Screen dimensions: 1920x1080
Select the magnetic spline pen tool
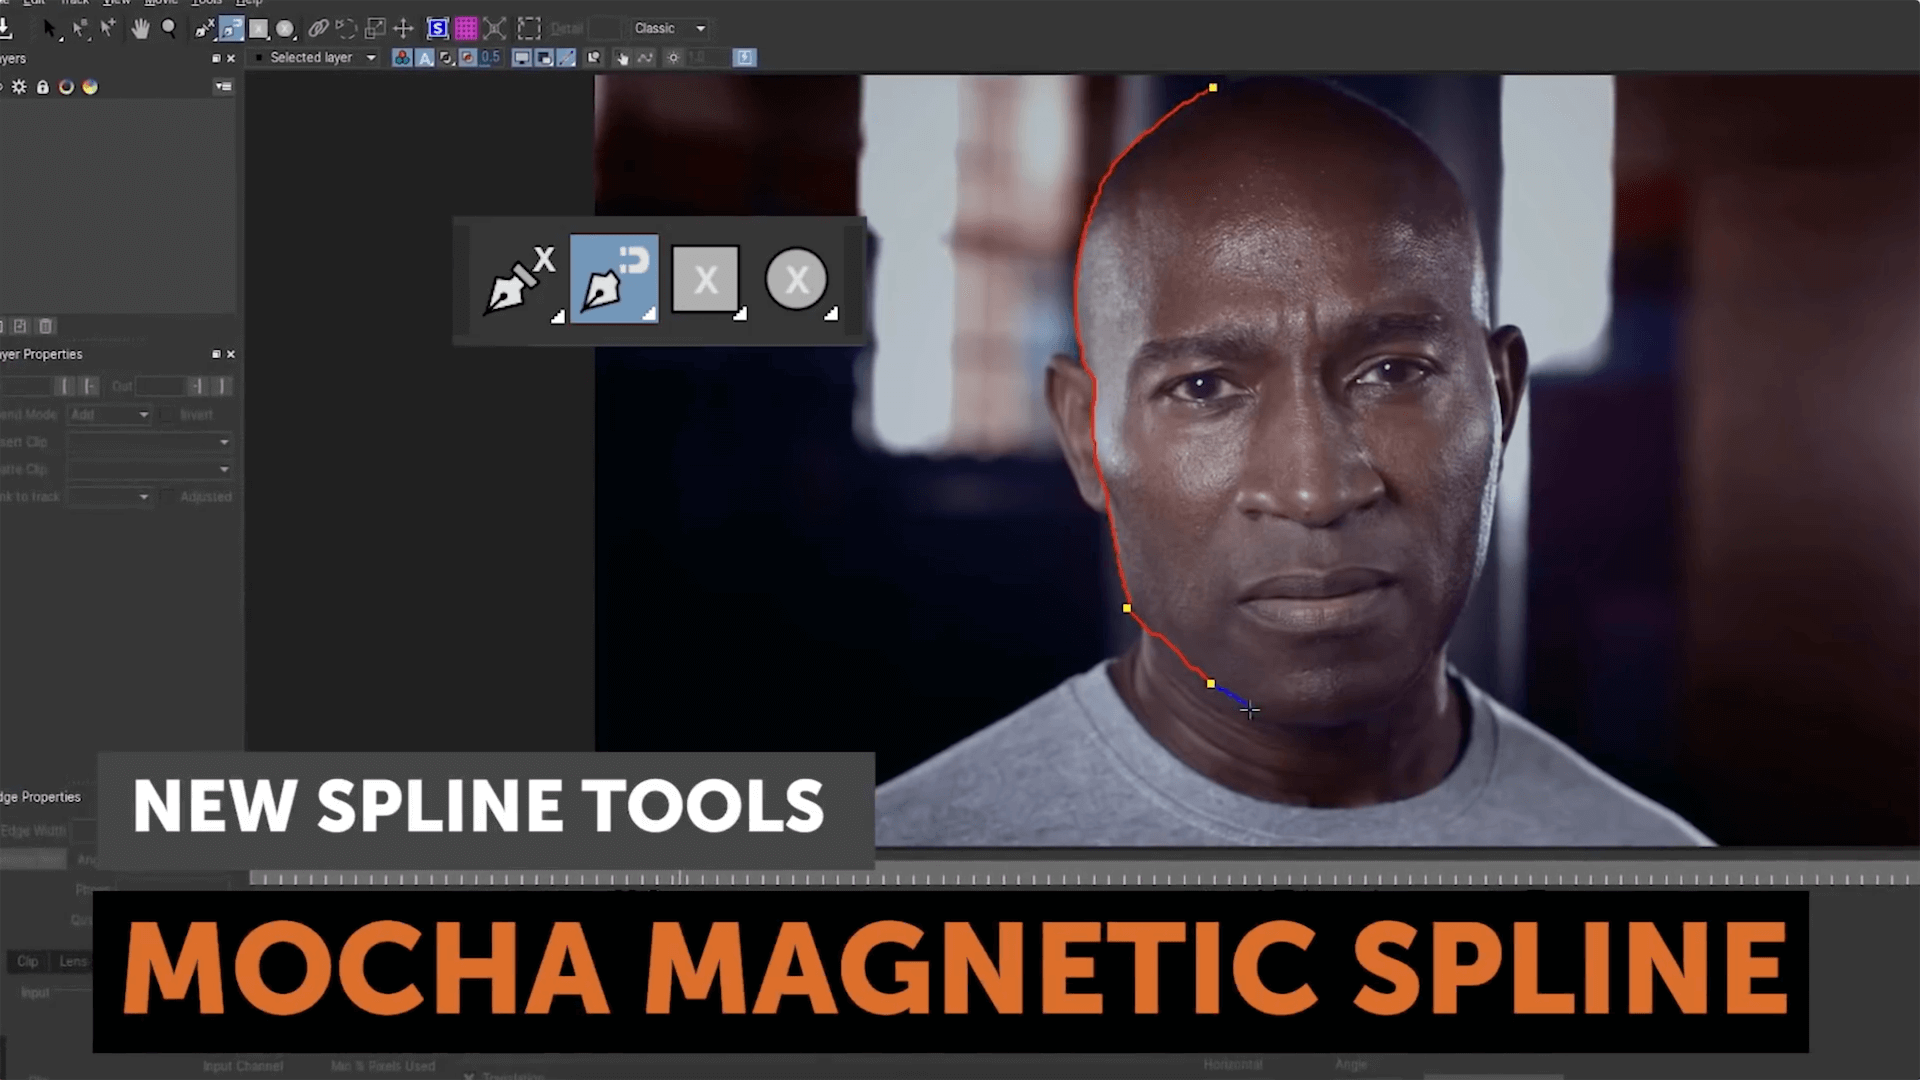(611, 278)
